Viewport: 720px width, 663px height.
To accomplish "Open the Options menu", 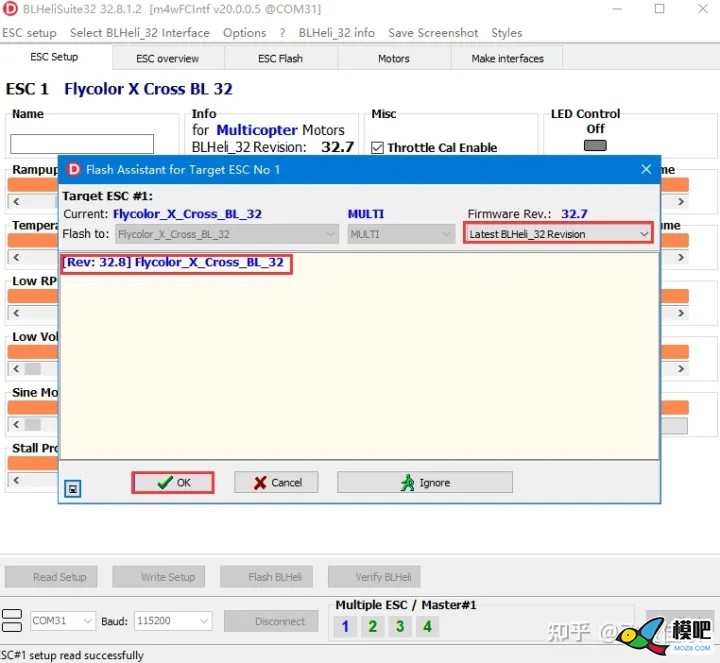I will [x=244, y=33].
